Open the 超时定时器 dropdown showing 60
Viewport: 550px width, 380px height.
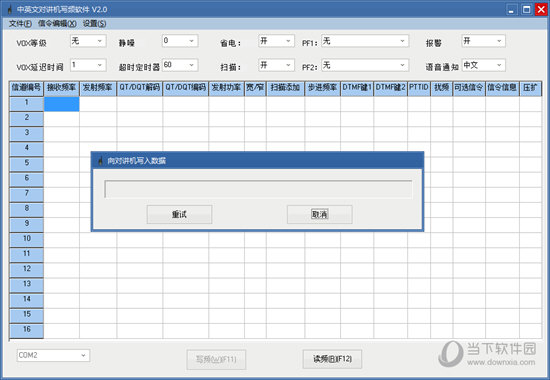(x=180, y=65)
